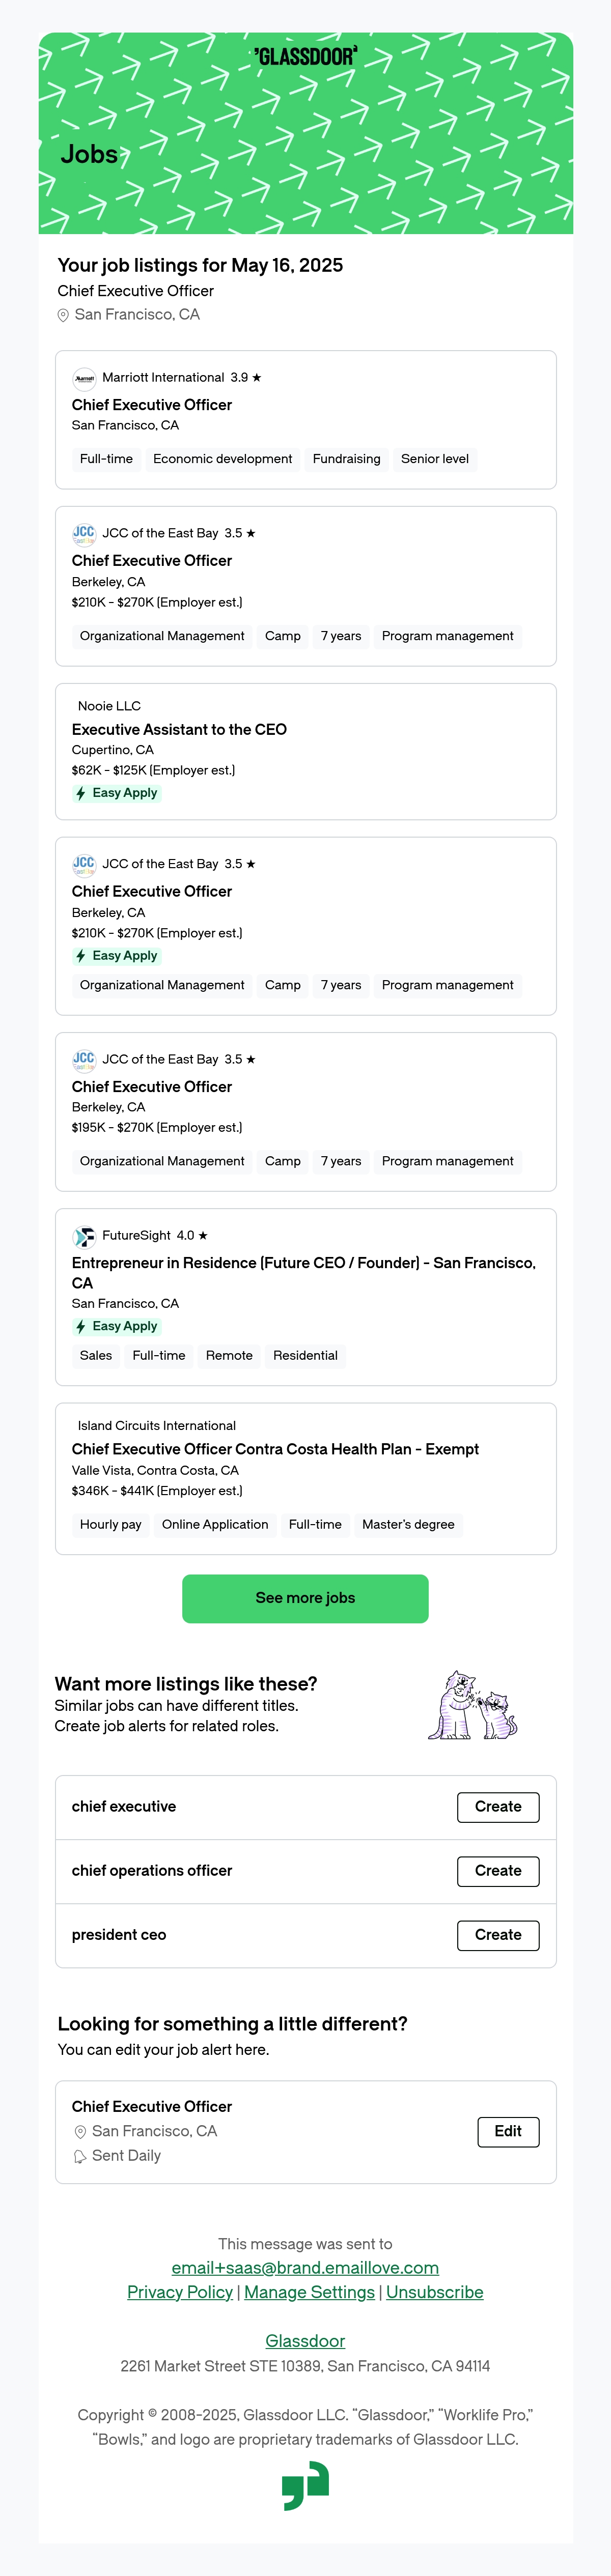
Task: Click the location pin icon beside San Francisco header
Action: click(x=63, y=315)
